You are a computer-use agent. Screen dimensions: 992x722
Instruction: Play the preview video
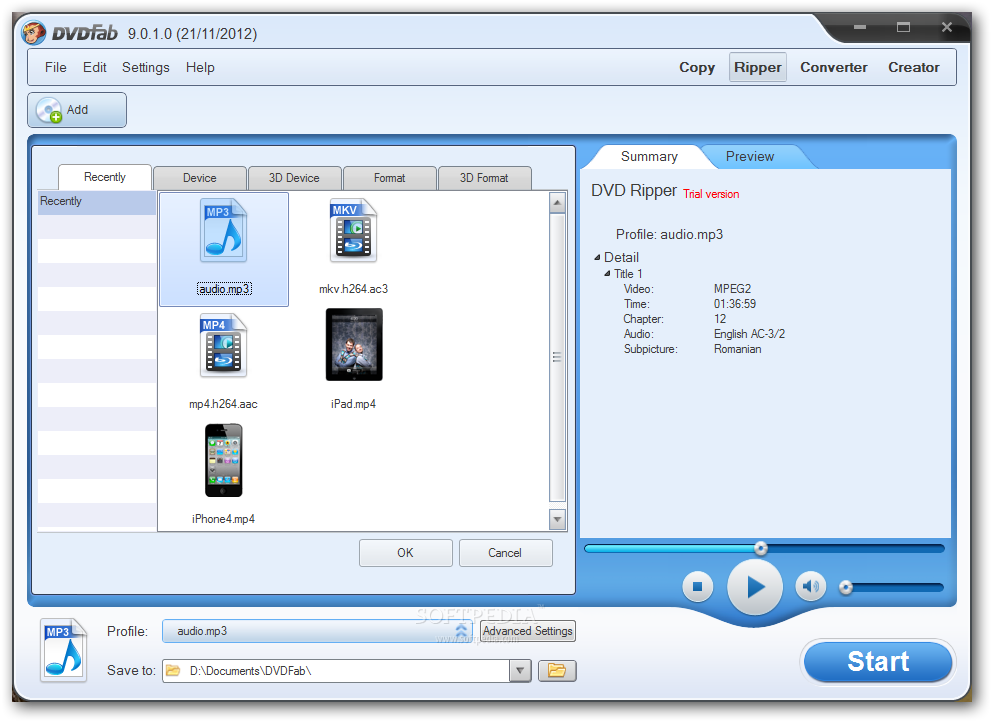[x=755, y=587]
